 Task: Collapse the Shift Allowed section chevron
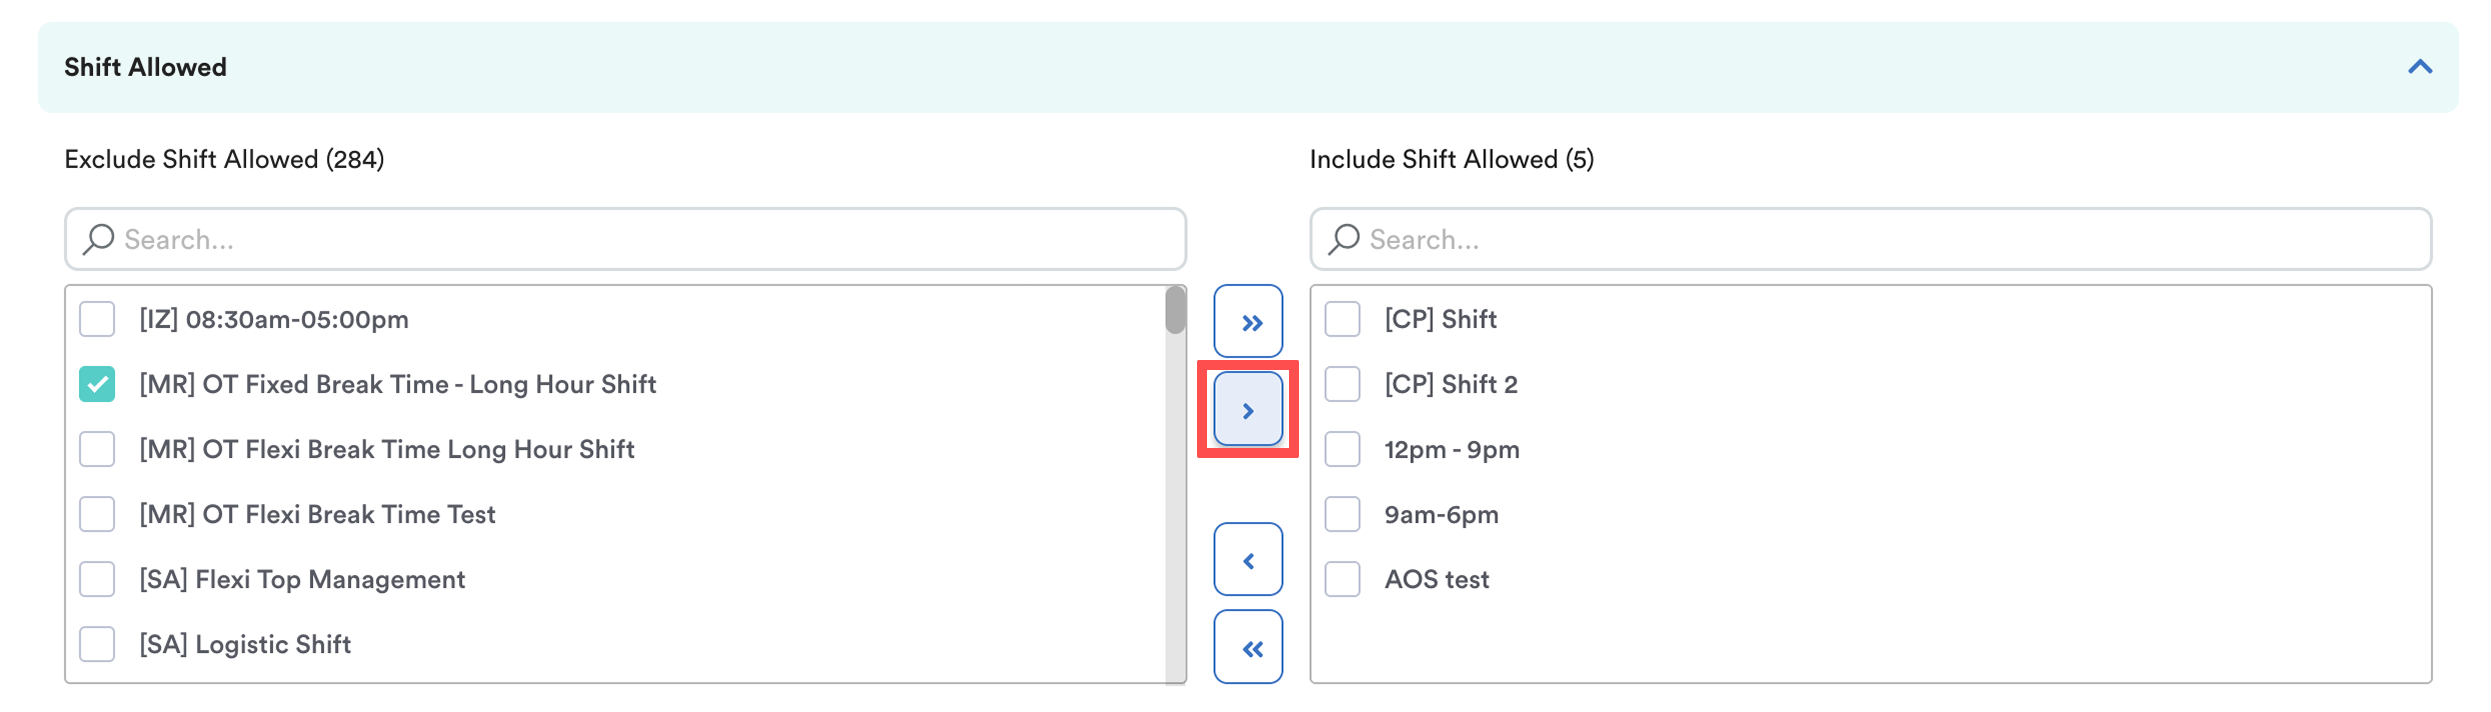coord(2419,67)
